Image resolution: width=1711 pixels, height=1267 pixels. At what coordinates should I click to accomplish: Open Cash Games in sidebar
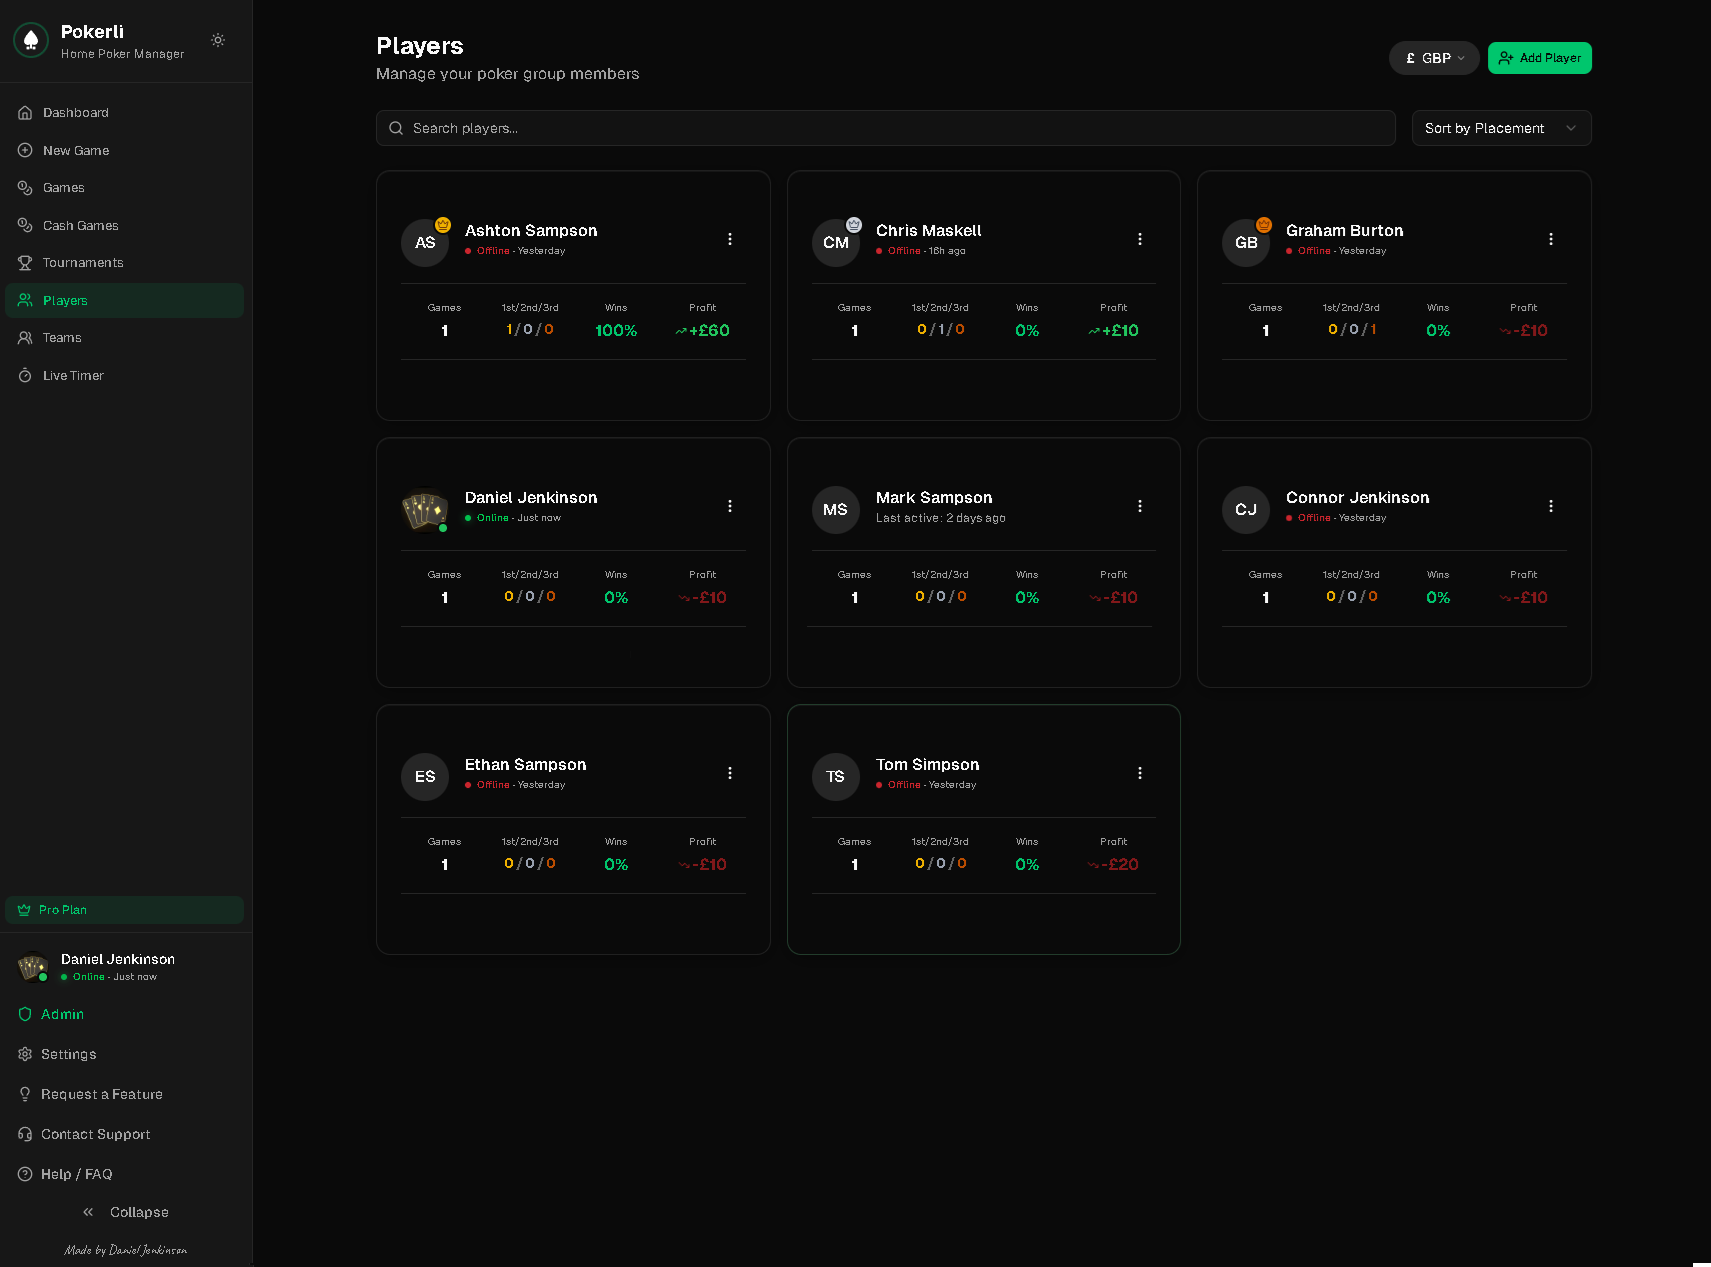point(80,226)
